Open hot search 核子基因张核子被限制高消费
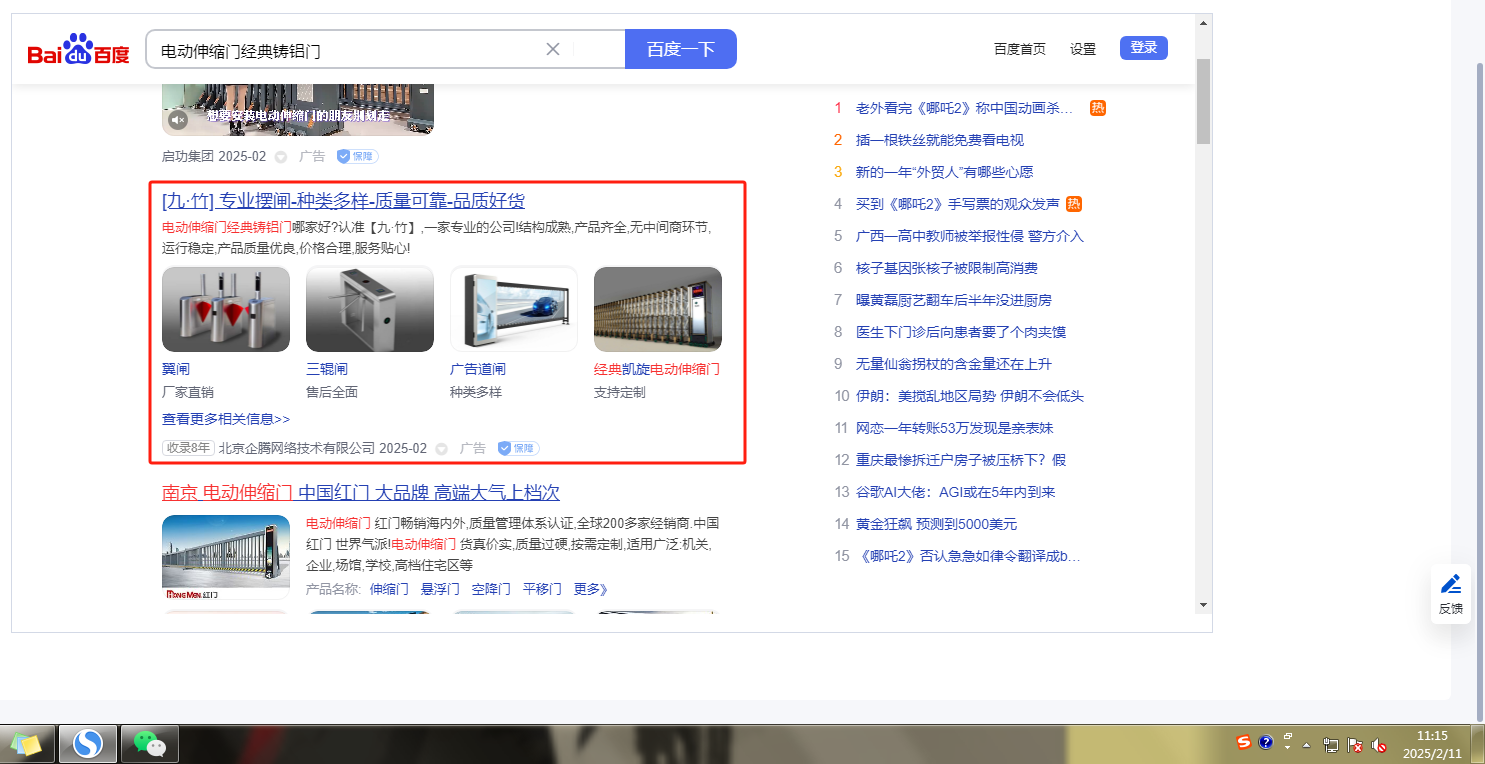The width and height of the screenshot is (1485, 764). 947,268
